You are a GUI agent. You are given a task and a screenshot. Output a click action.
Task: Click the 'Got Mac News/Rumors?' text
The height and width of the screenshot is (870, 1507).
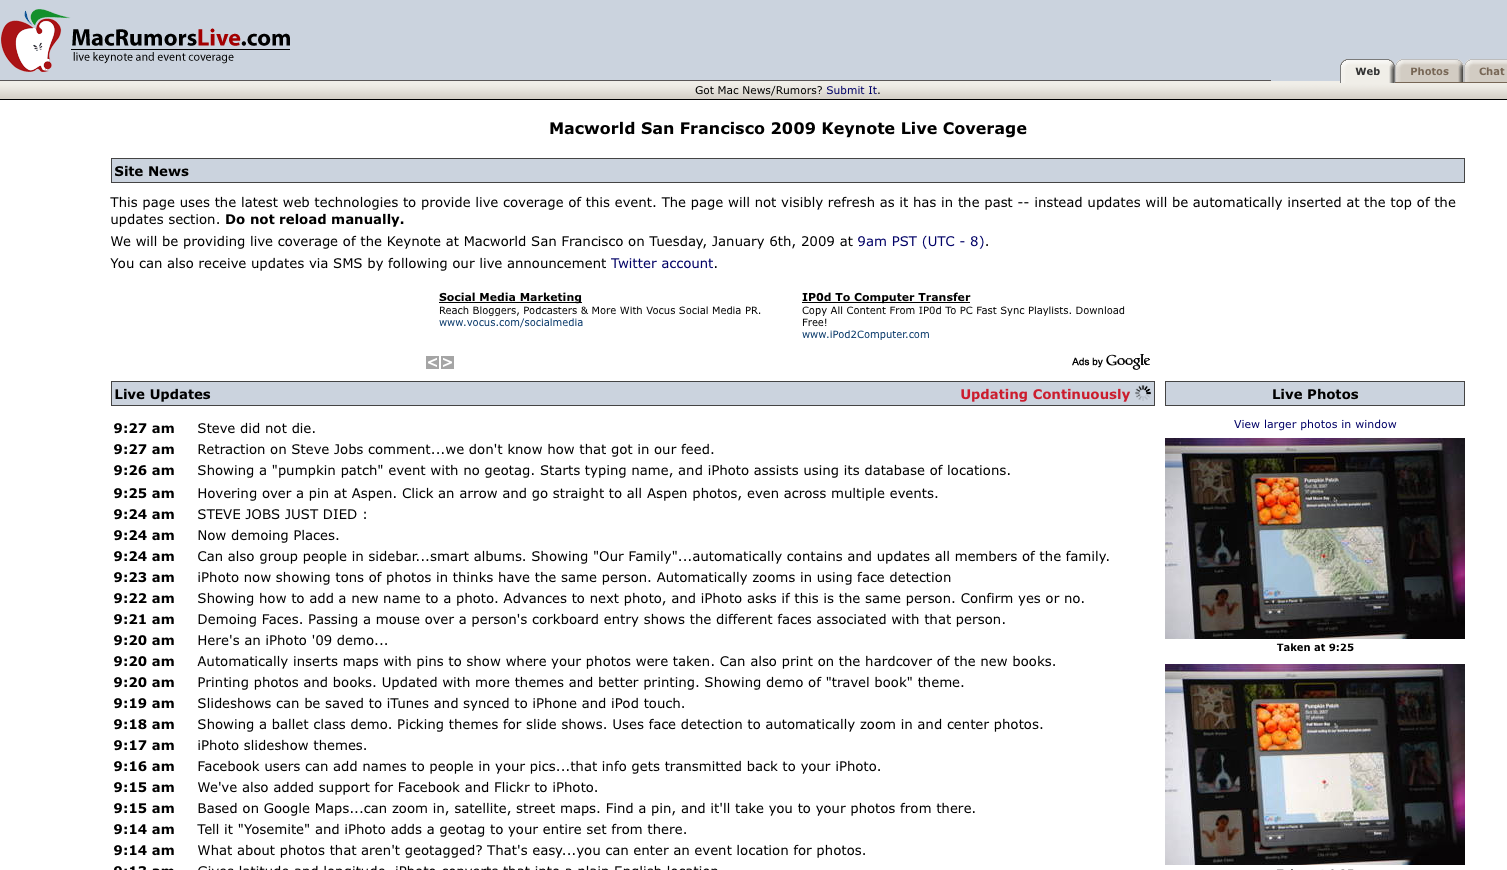pyautogui.click(x=758, y=90)
